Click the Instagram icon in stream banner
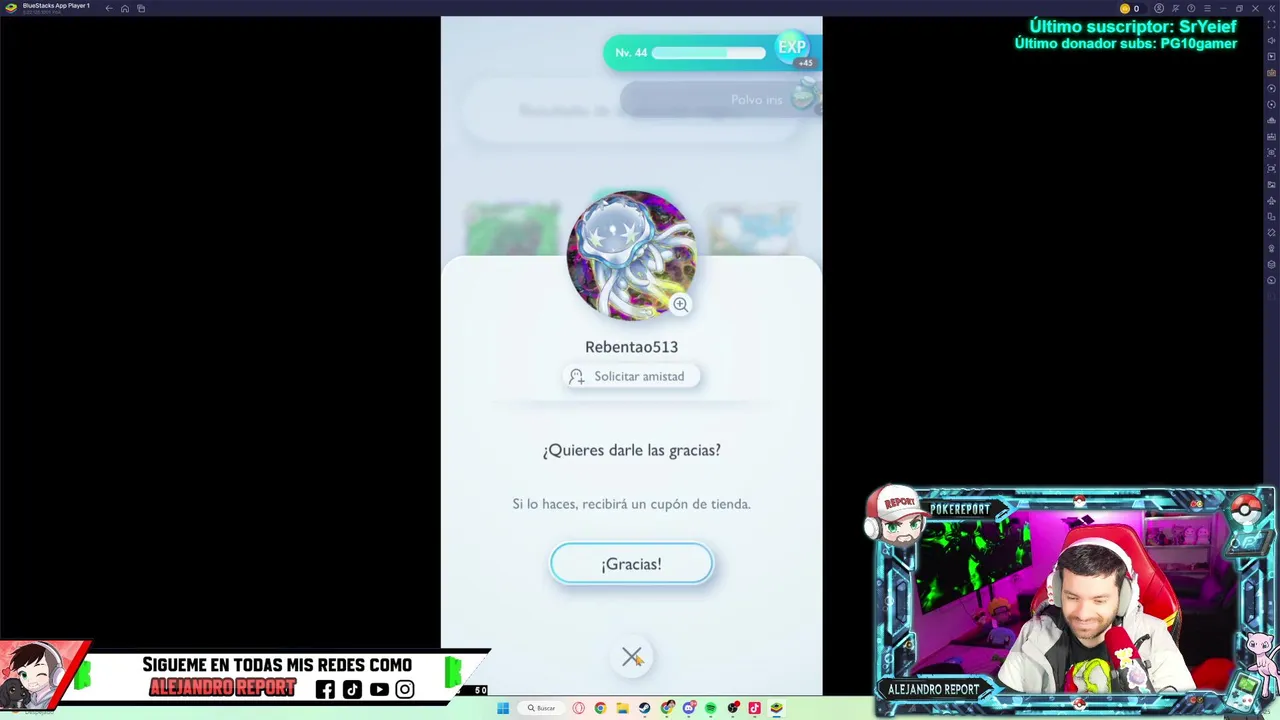Screen dimensions: 1280x720 pyautogui.click(x=405, y=689)
